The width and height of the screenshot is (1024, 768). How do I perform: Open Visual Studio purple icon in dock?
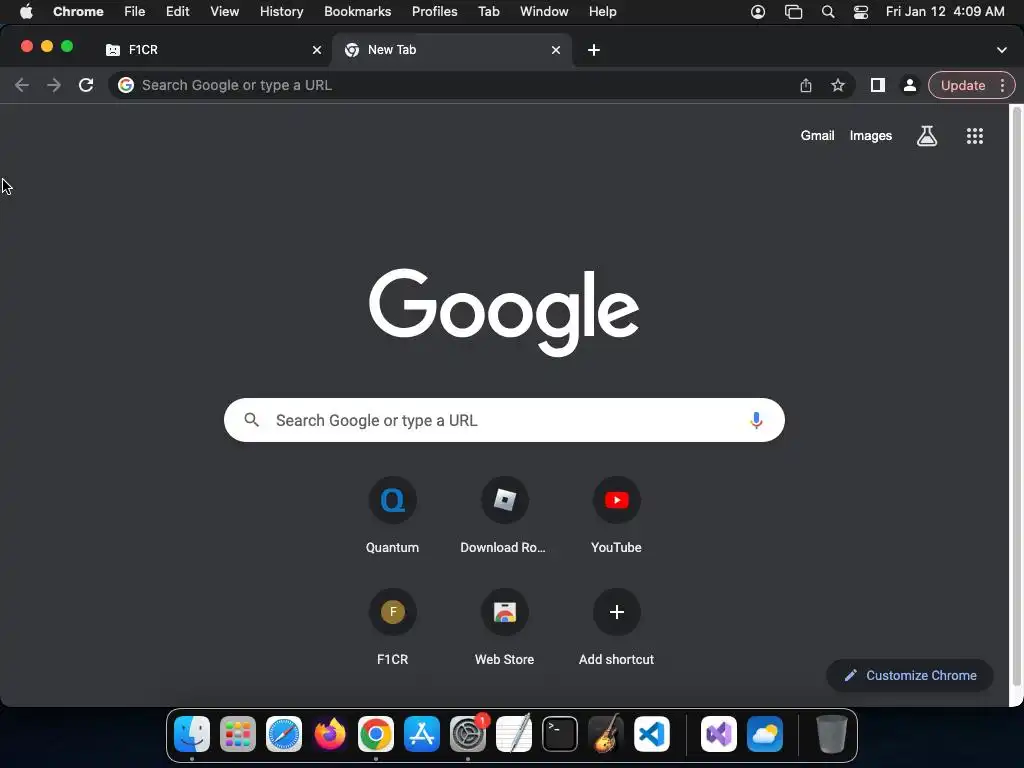pos(719,734)
